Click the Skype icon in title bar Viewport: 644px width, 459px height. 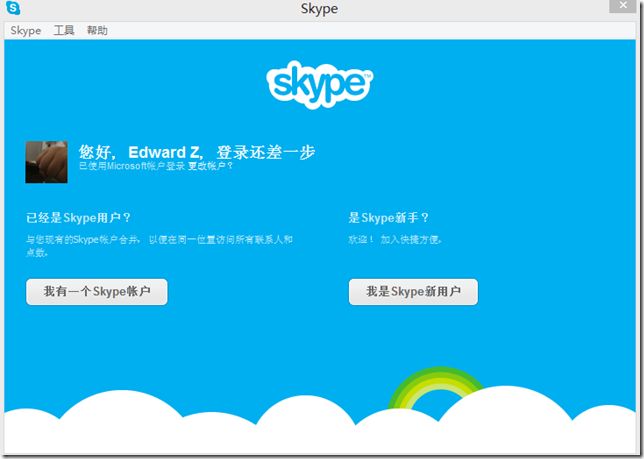click(13, 8)
